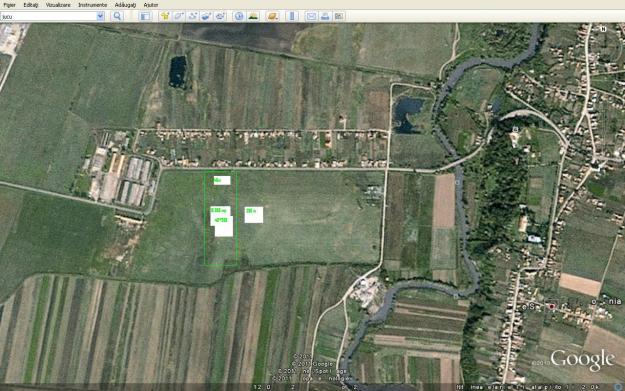625x391 pixels.
Task: Open the planet switcher icon dropdown
Action: (x=273, y=16)
